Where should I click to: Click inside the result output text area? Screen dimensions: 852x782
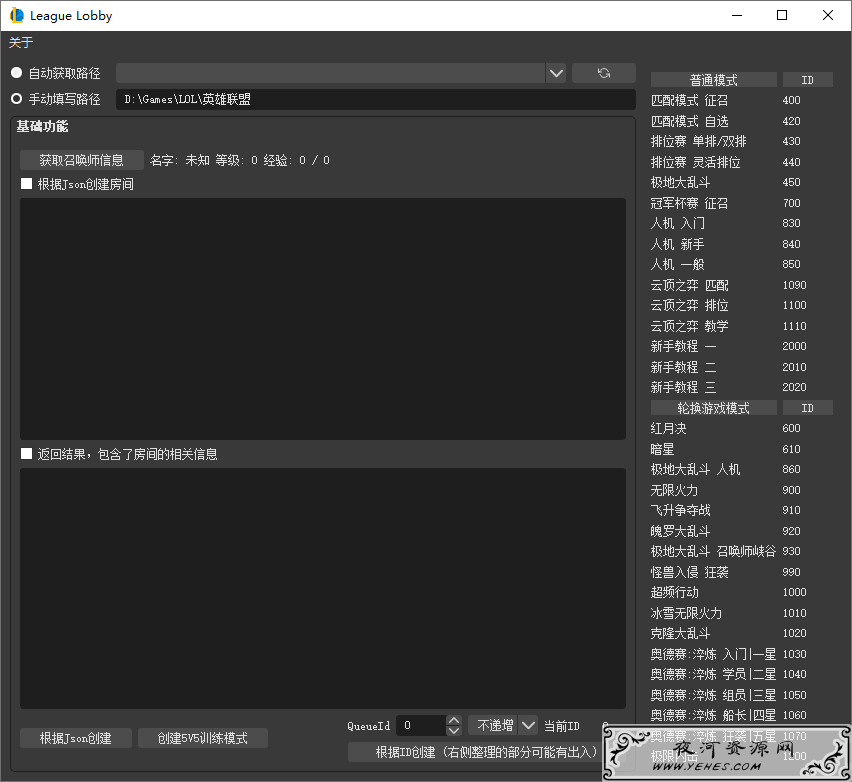[x=323, y=589]
